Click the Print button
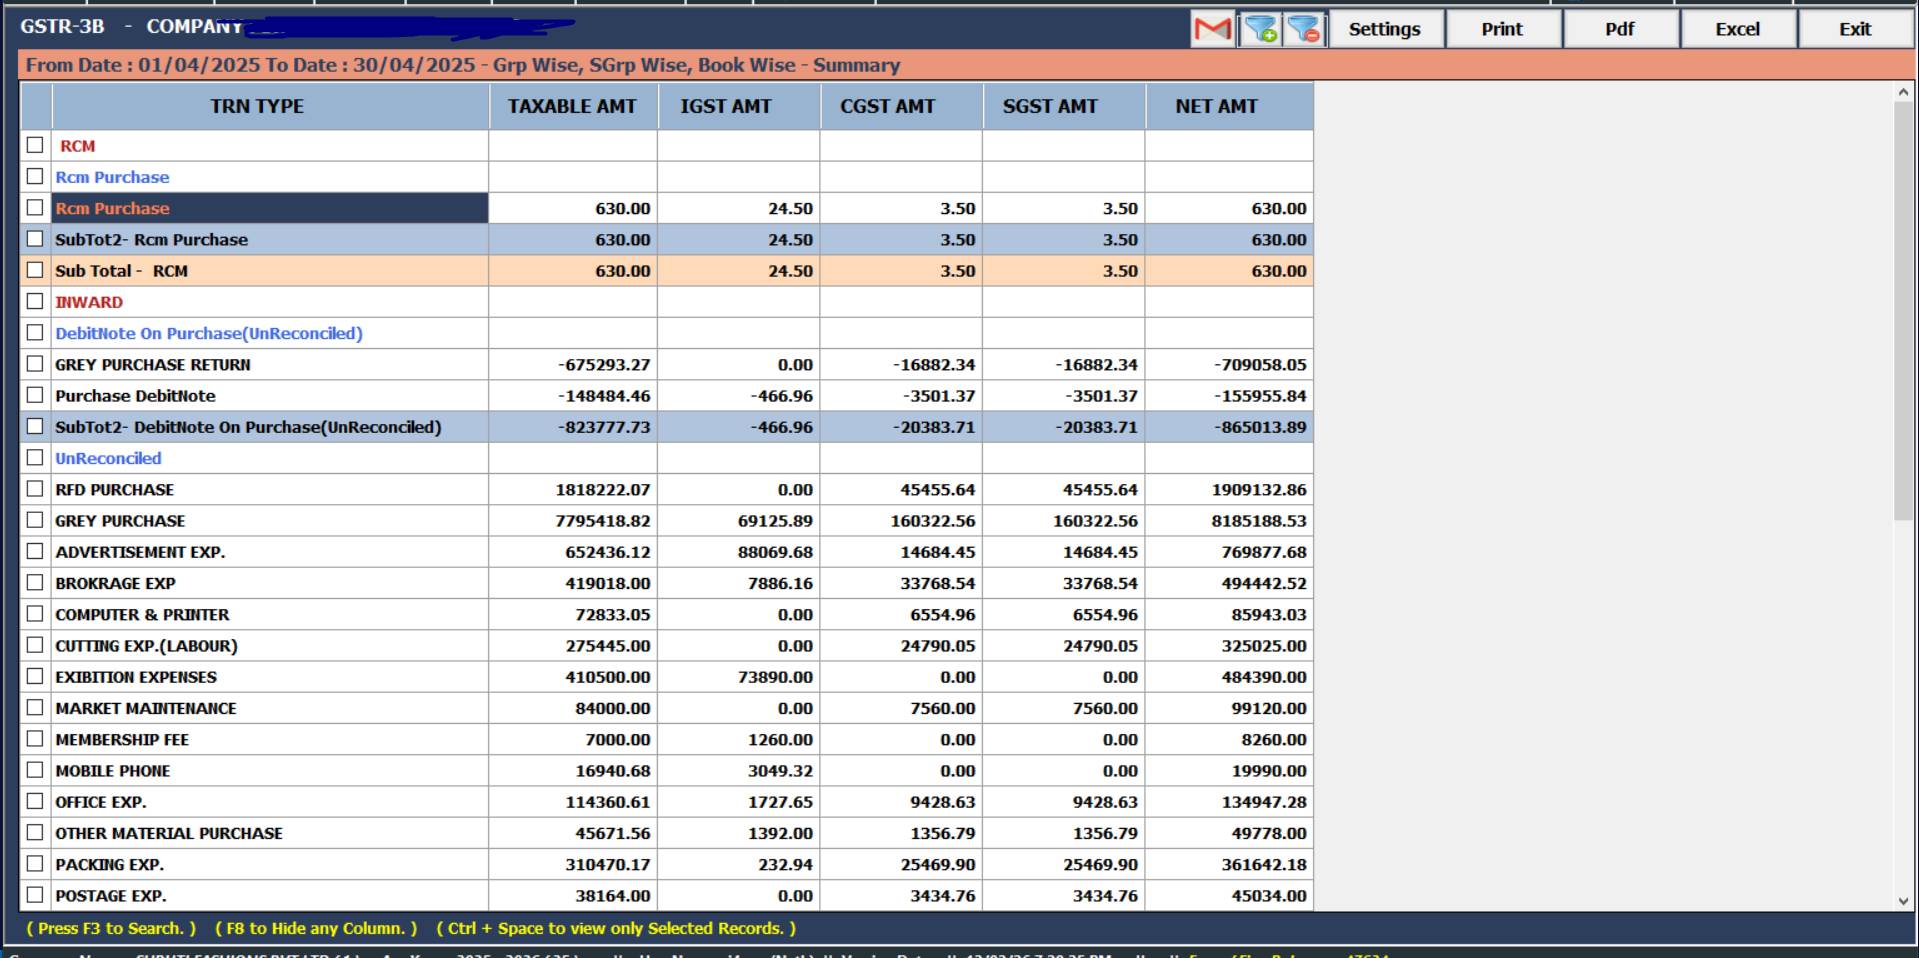Image resolution: width=1919 pixels, height=958 pixels. coord(1503,28)
